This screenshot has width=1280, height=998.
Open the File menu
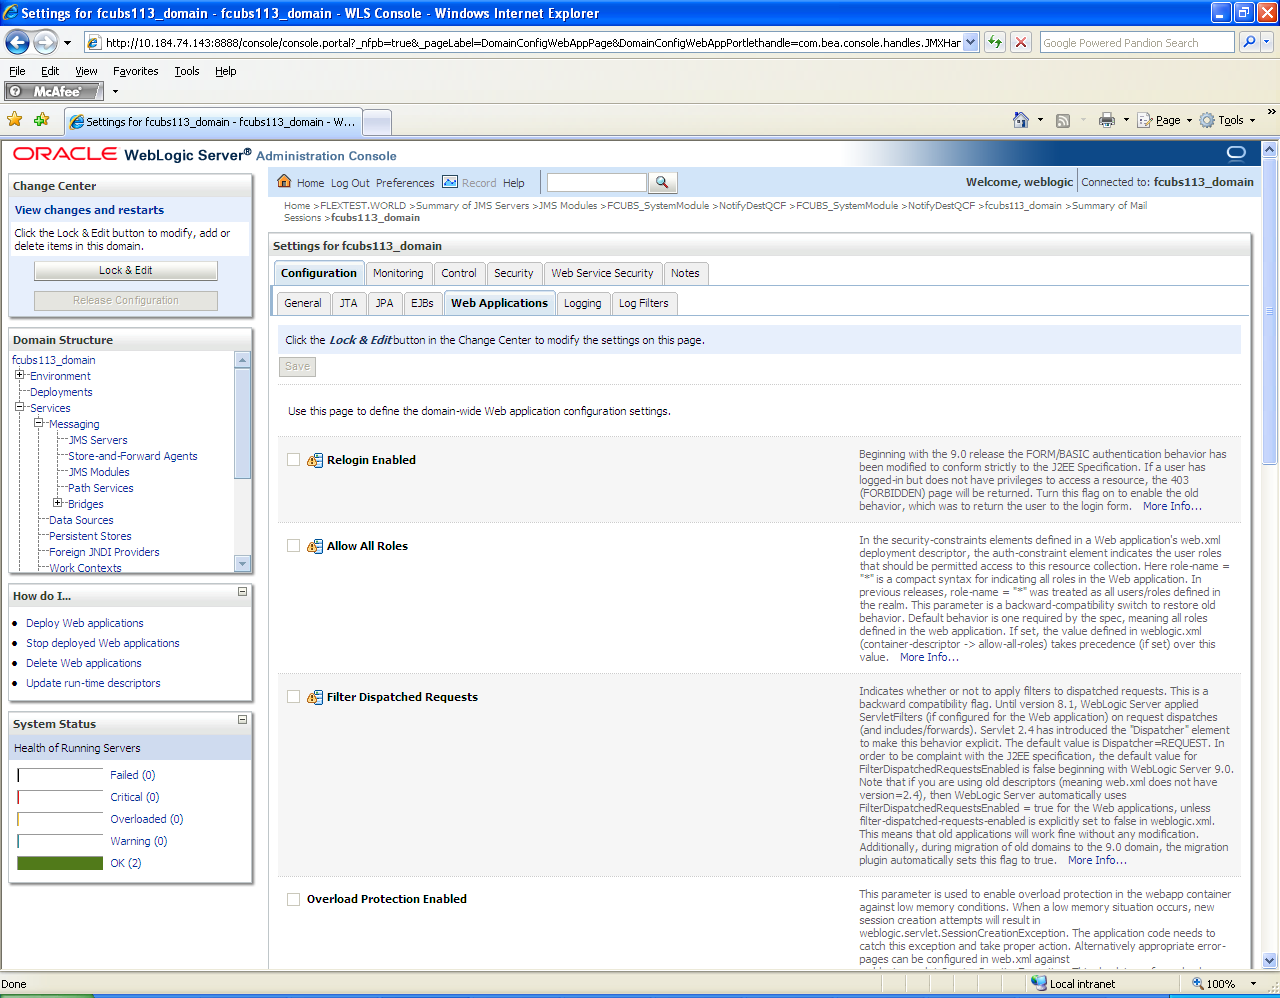tap(17, 71)
